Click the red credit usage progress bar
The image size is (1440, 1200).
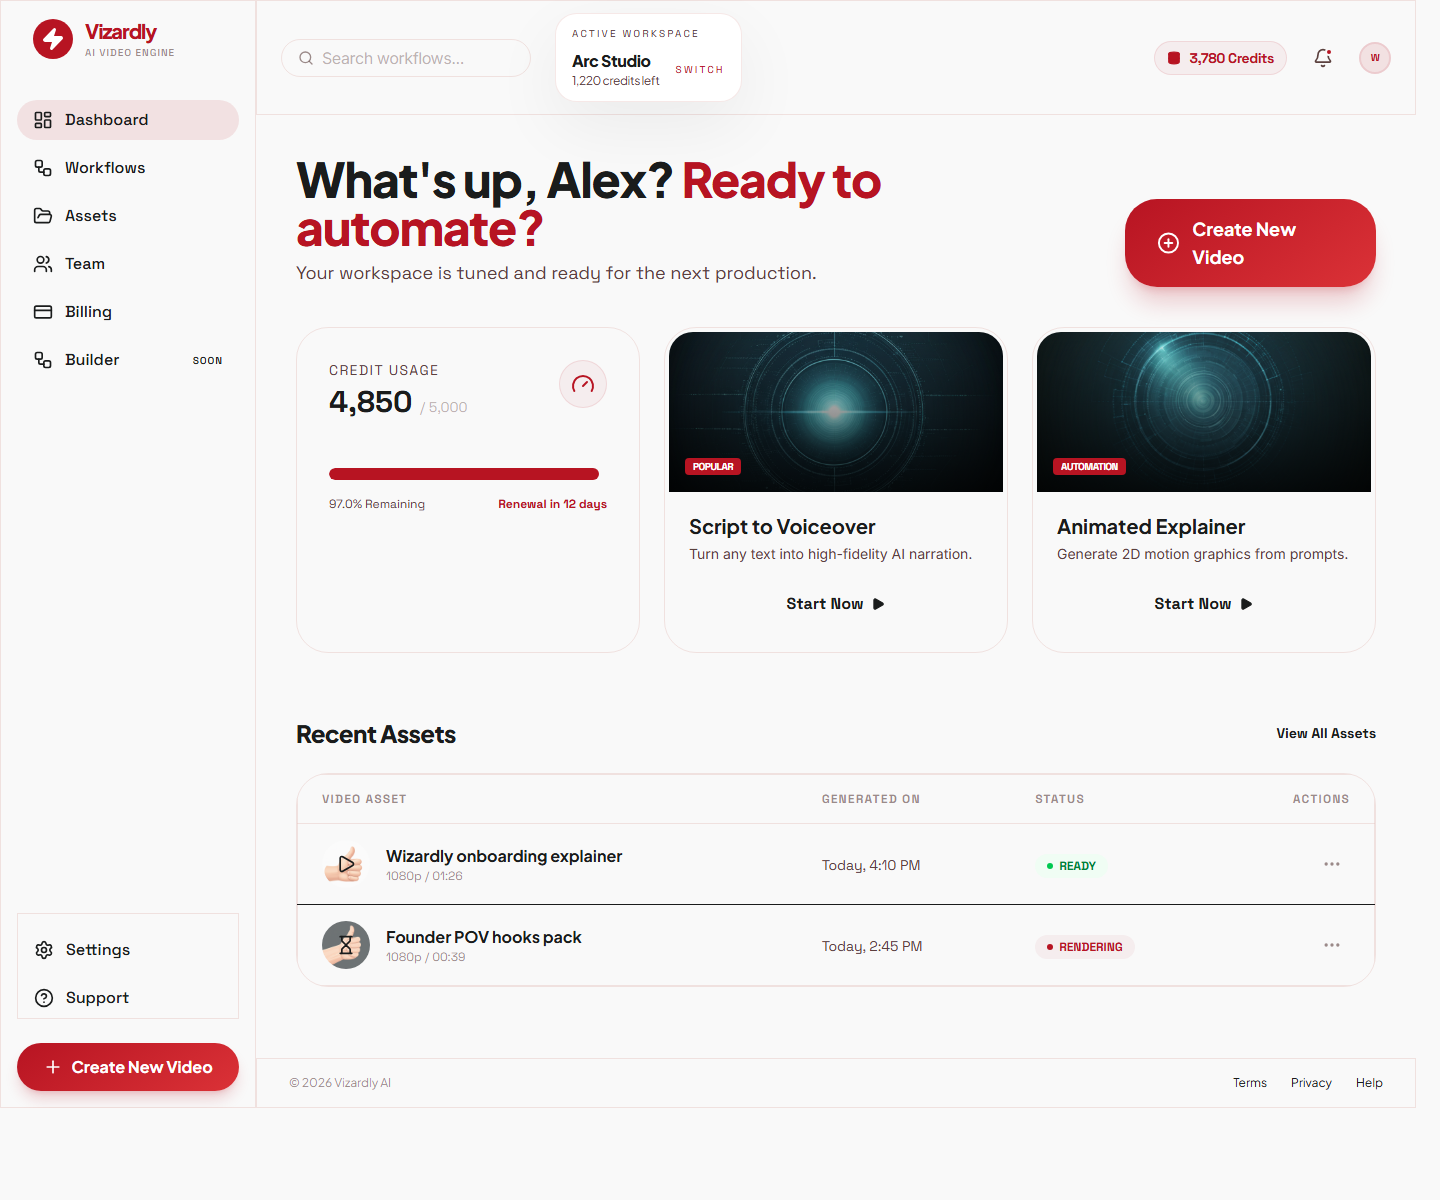point(464,474)
